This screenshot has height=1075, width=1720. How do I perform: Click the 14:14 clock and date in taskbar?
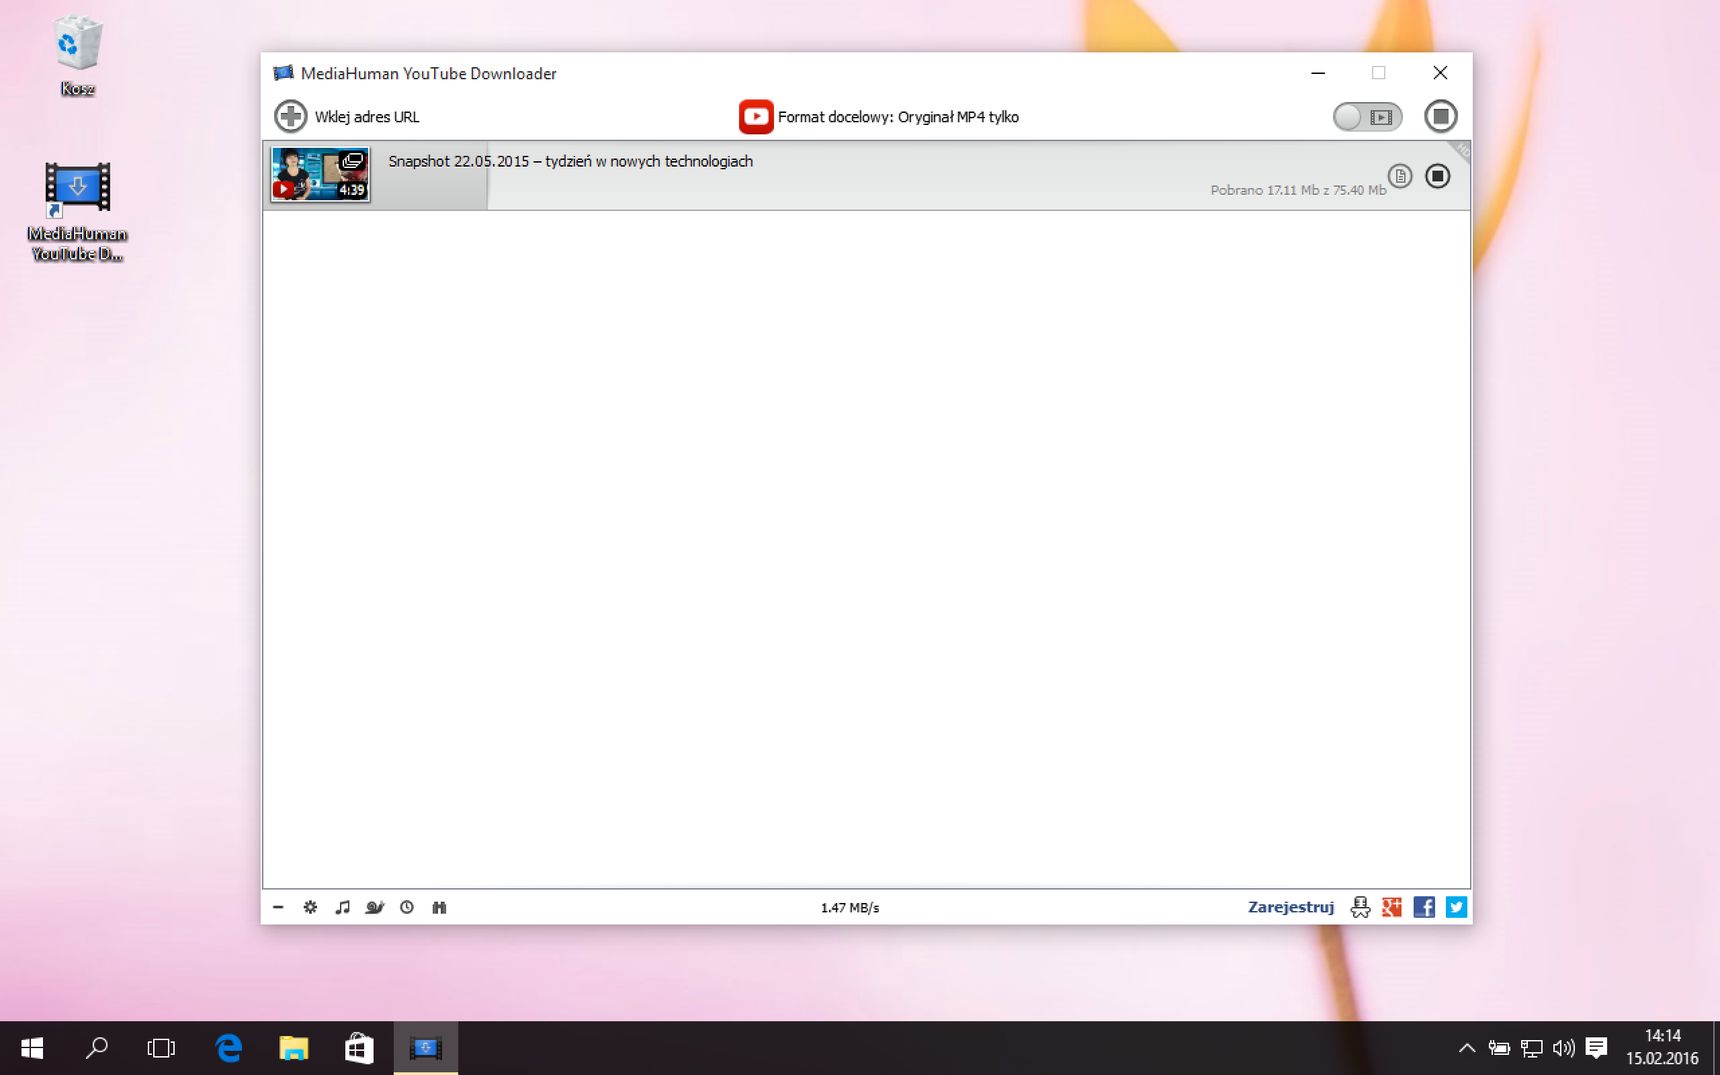click(1662, 1047)
